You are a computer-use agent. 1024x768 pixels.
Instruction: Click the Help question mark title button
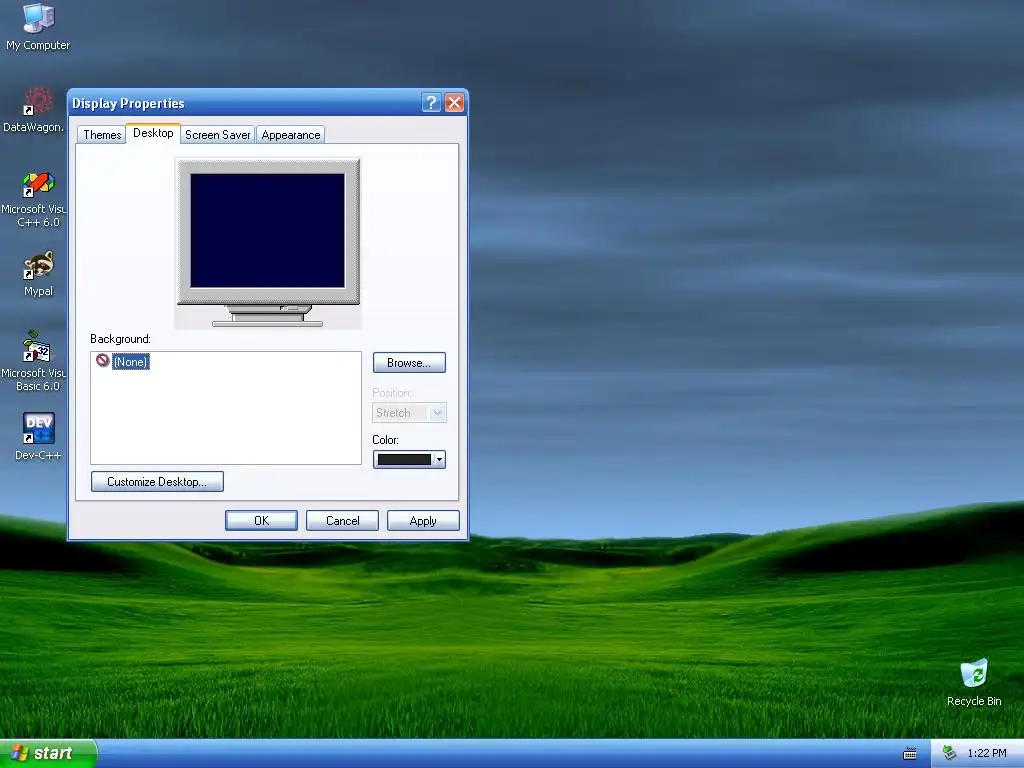[x=431, y=103]
